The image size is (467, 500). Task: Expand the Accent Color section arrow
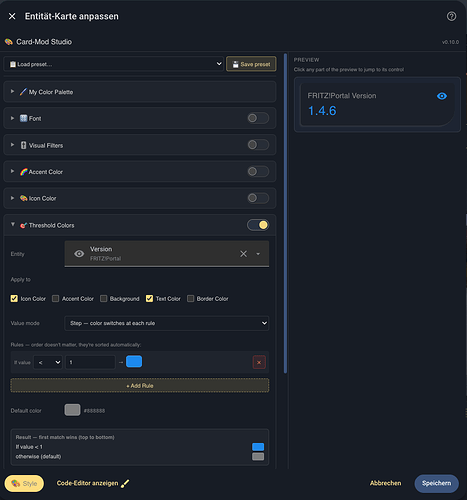(12, 171)
